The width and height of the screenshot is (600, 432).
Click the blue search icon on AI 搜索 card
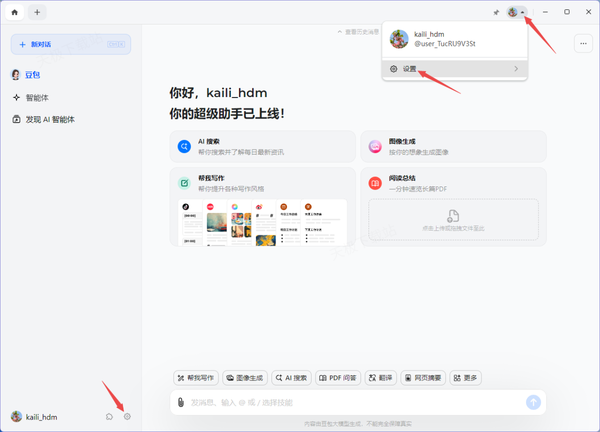(x=184, y=147)
